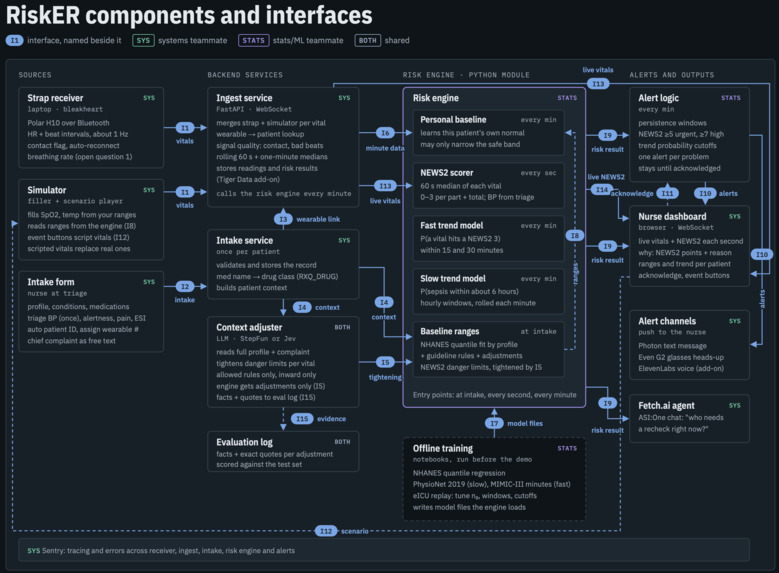779x573 pixels.
Task: Select the STATS badge in the legend
Action: point(253,40)
